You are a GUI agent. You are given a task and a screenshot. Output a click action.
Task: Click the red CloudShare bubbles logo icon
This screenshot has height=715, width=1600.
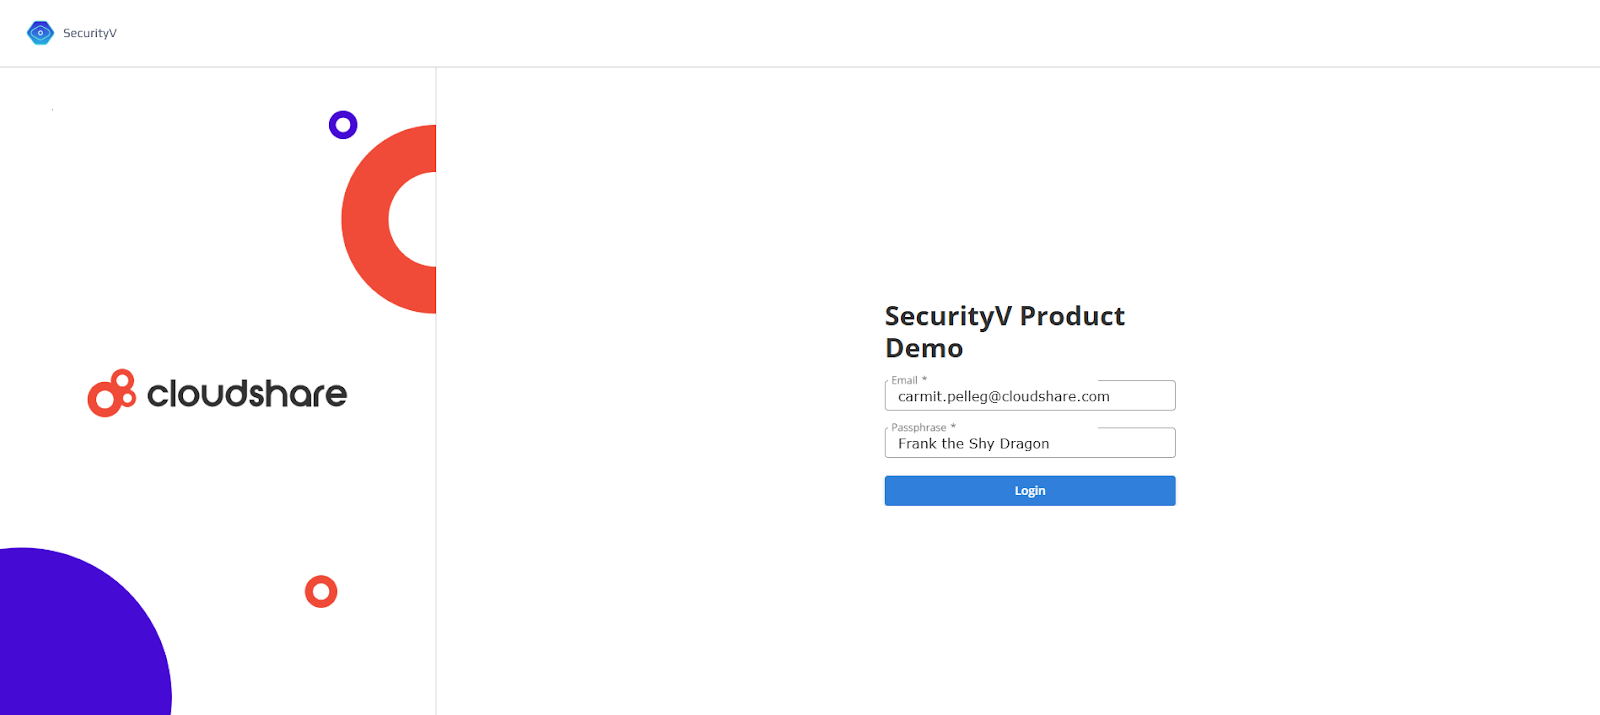111,393
